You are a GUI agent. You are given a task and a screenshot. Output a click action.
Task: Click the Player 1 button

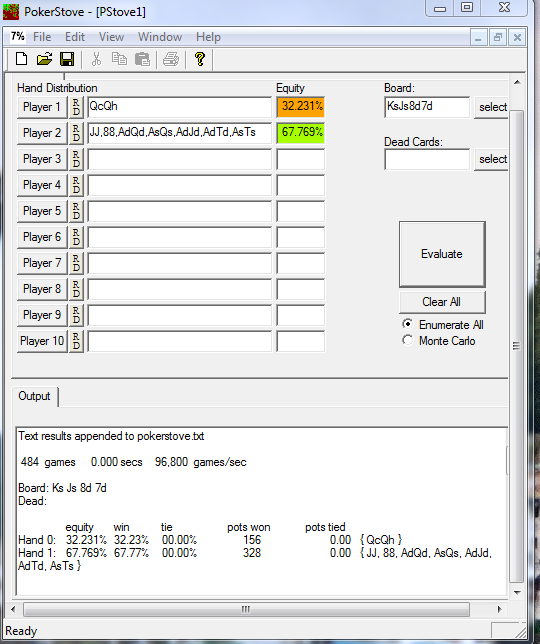click(42, 107)
